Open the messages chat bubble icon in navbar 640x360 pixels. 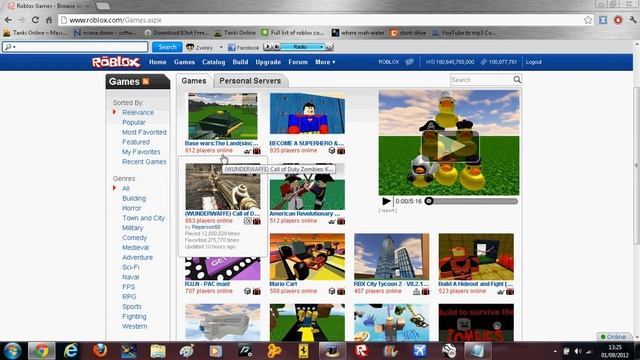pos(409,62)
